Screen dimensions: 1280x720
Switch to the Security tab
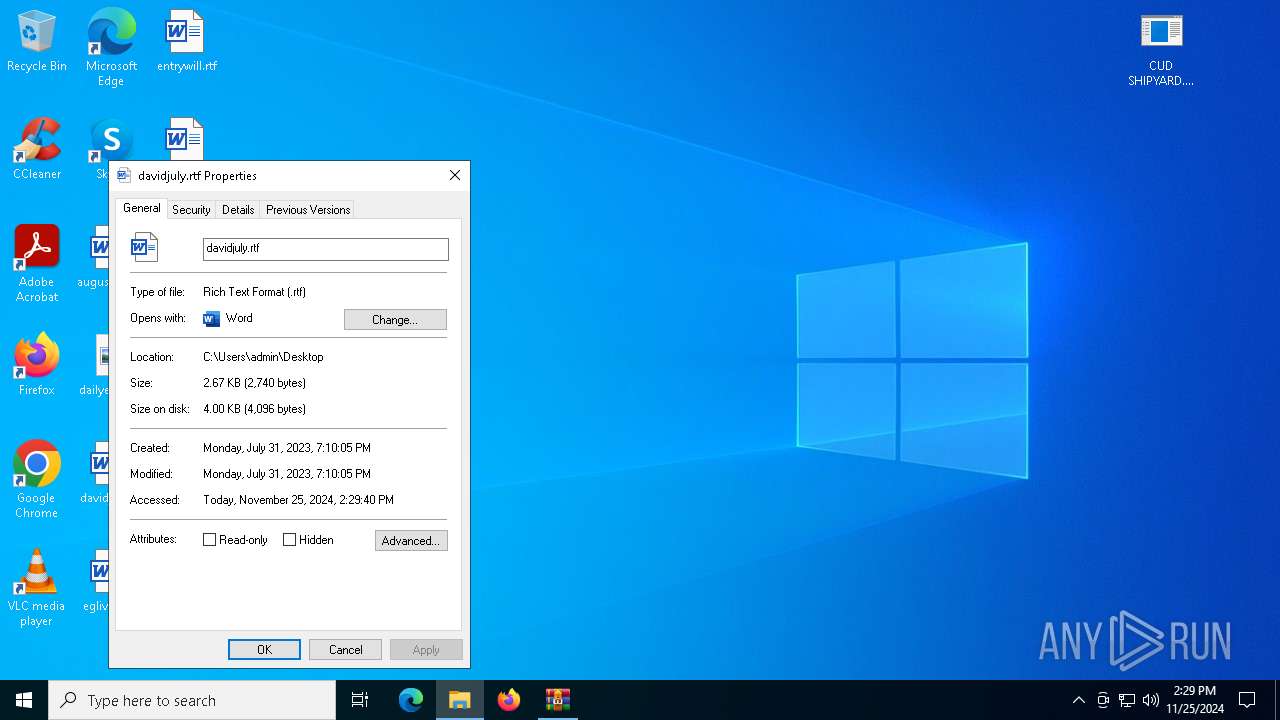tap(191, 210)
